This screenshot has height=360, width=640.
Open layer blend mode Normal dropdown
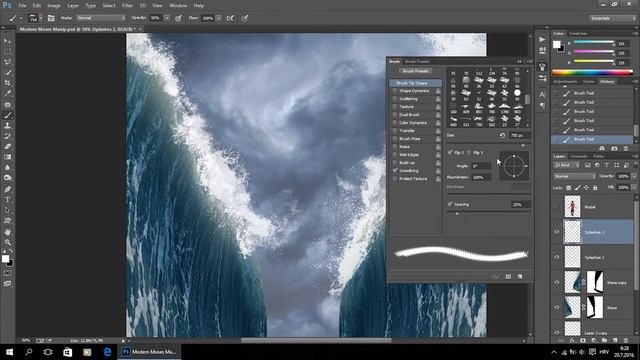point(574,176)
